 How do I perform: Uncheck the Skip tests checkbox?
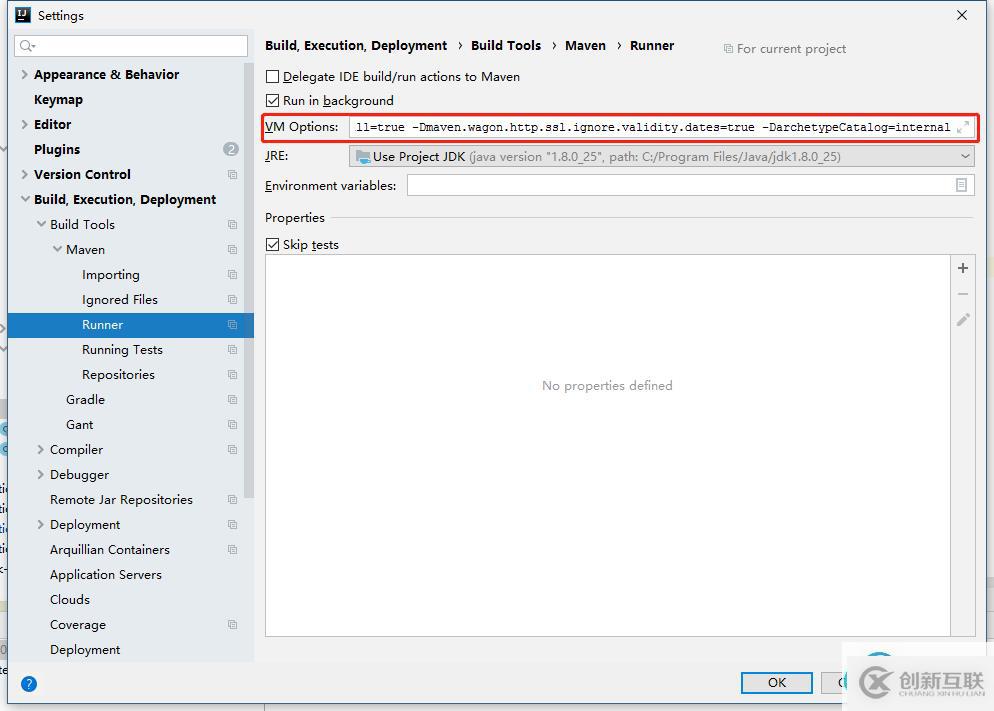point(273,245)
